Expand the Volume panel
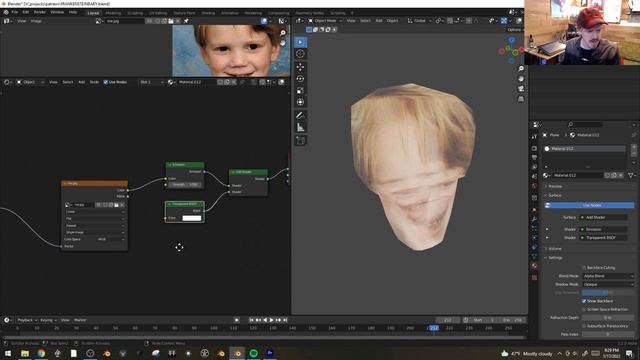Viewport: 640px width, 360px height. tap(554, 249)
